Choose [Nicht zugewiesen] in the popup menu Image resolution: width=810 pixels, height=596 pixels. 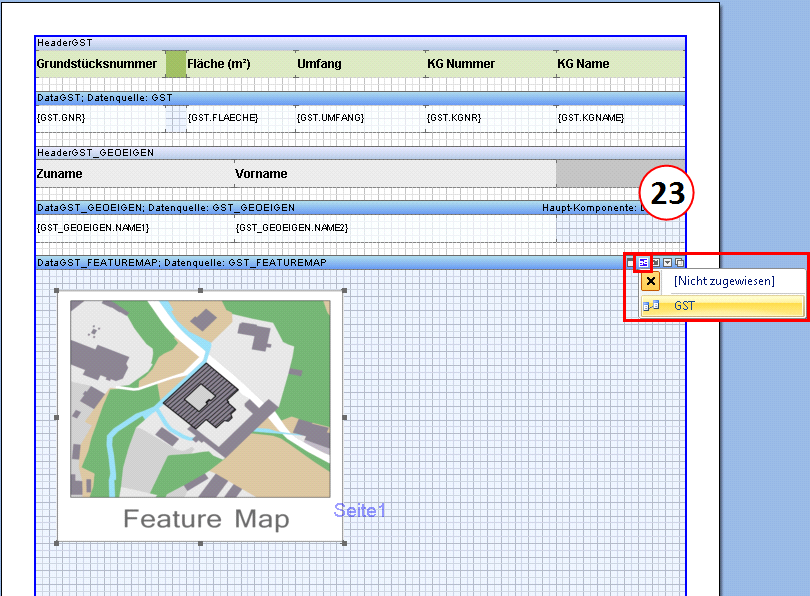click(723, 282)
